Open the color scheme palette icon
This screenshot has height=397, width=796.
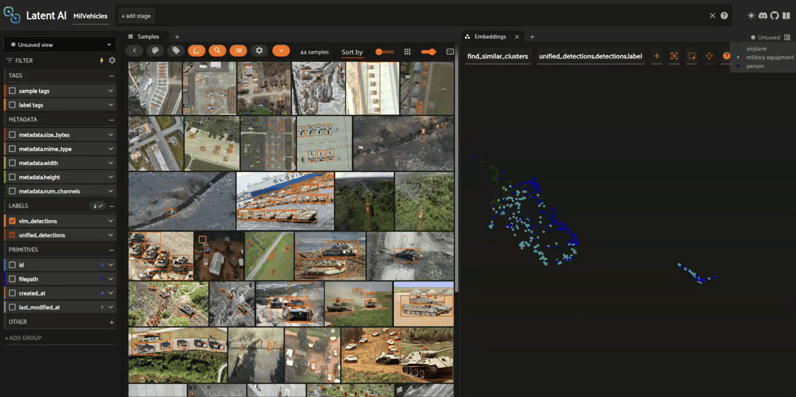click(x=155, y=51)
